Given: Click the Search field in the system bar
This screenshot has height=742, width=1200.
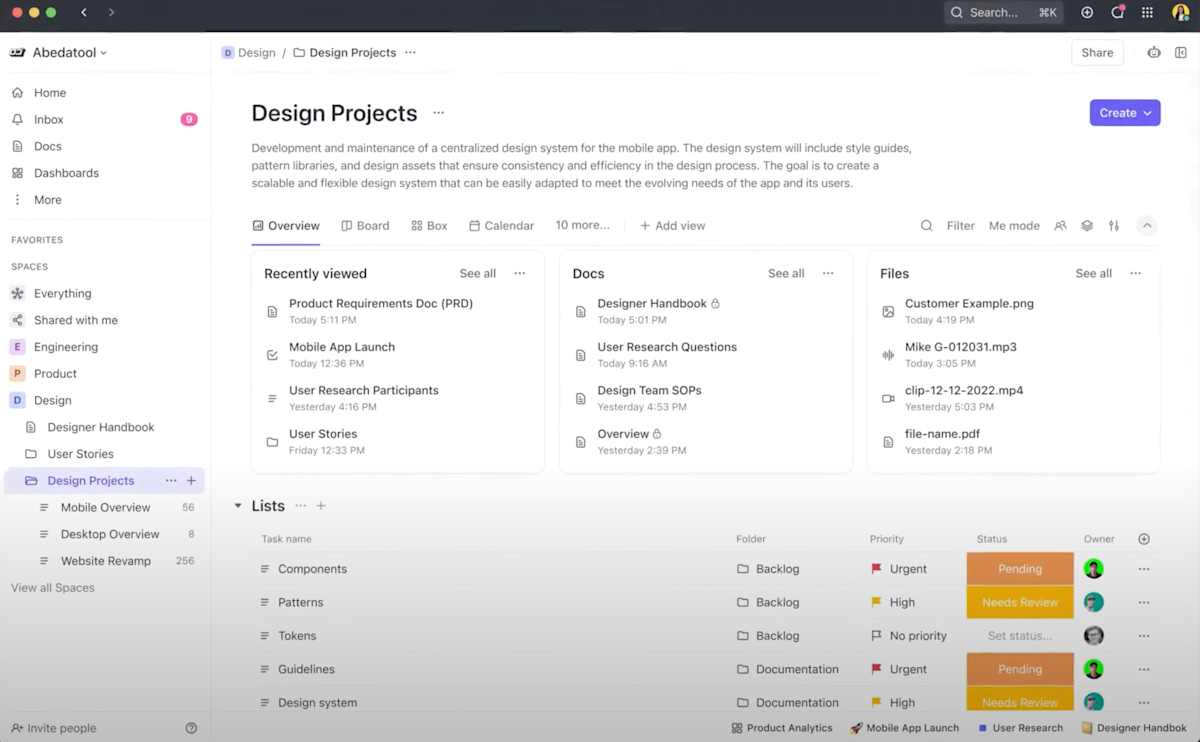Looking at the screenshot, I should (1002, 12).
